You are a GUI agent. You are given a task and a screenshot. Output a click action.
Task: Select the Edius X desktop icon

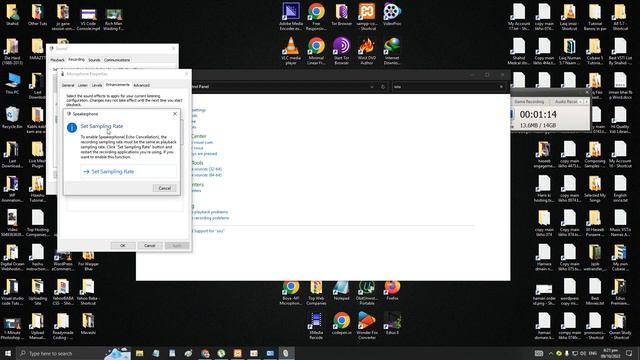(x=392, y=324)
